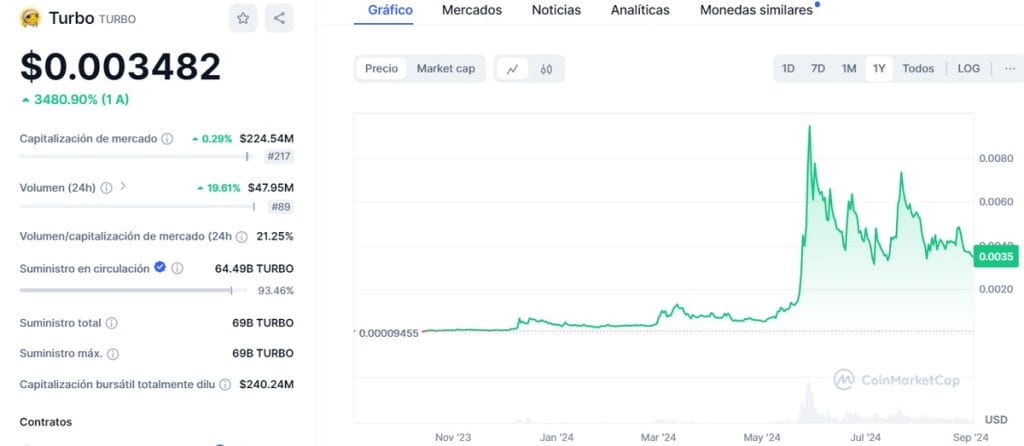The image size is (1024, 446).
Task: Click the market cap rank #217 badge
Action: [x=280, y=157]
